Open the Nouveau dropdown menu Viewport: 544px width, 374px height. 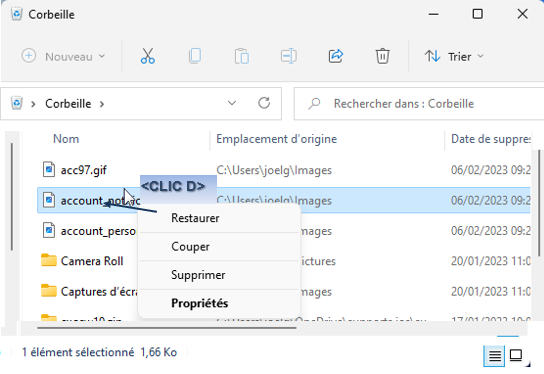tap(63, 56)
